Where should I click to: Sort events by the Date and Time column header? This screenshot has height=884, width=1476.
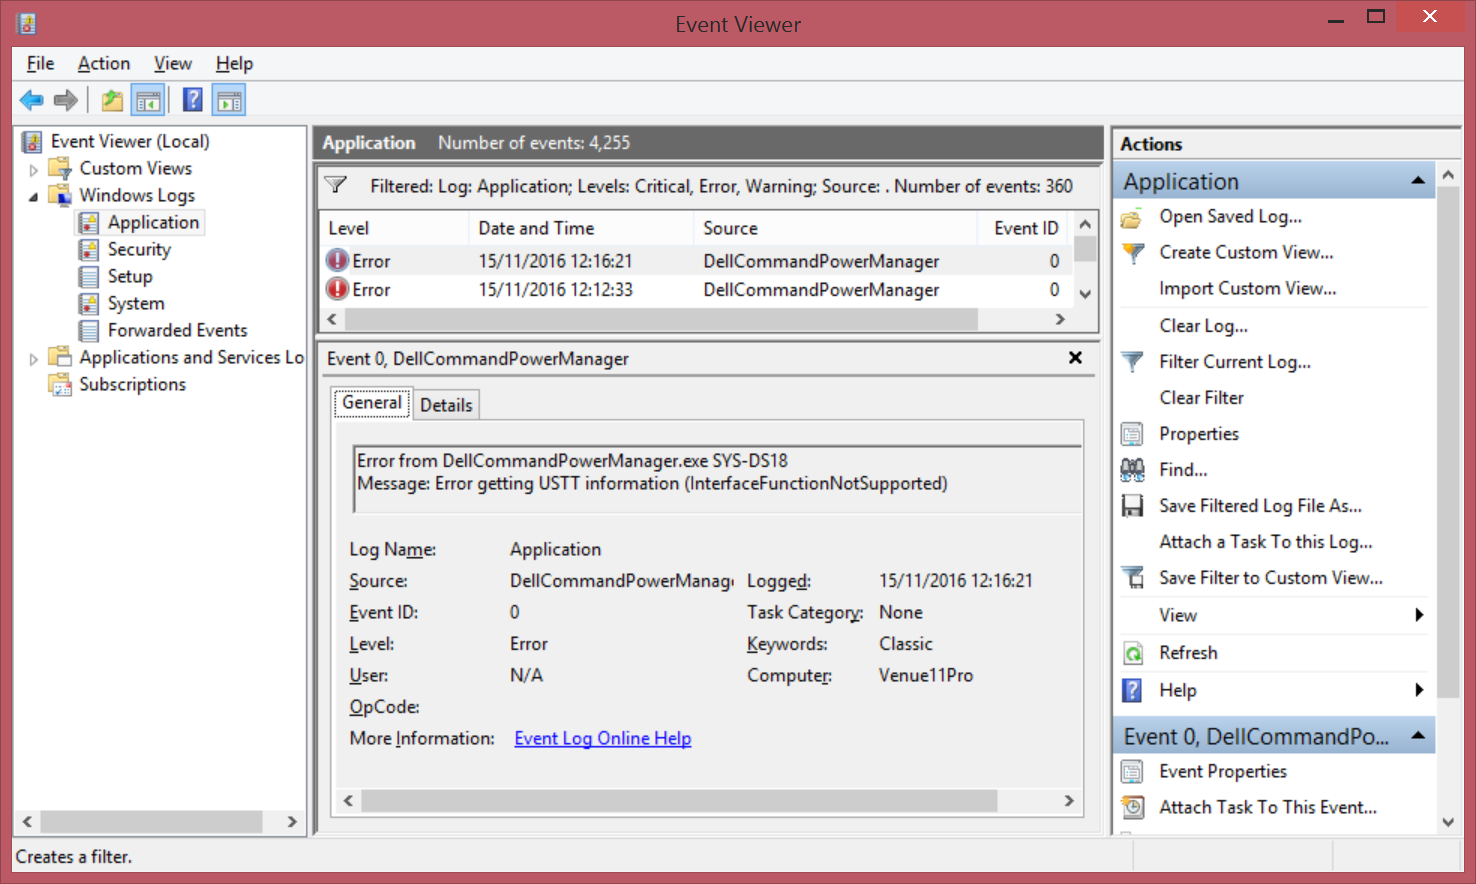580,228
